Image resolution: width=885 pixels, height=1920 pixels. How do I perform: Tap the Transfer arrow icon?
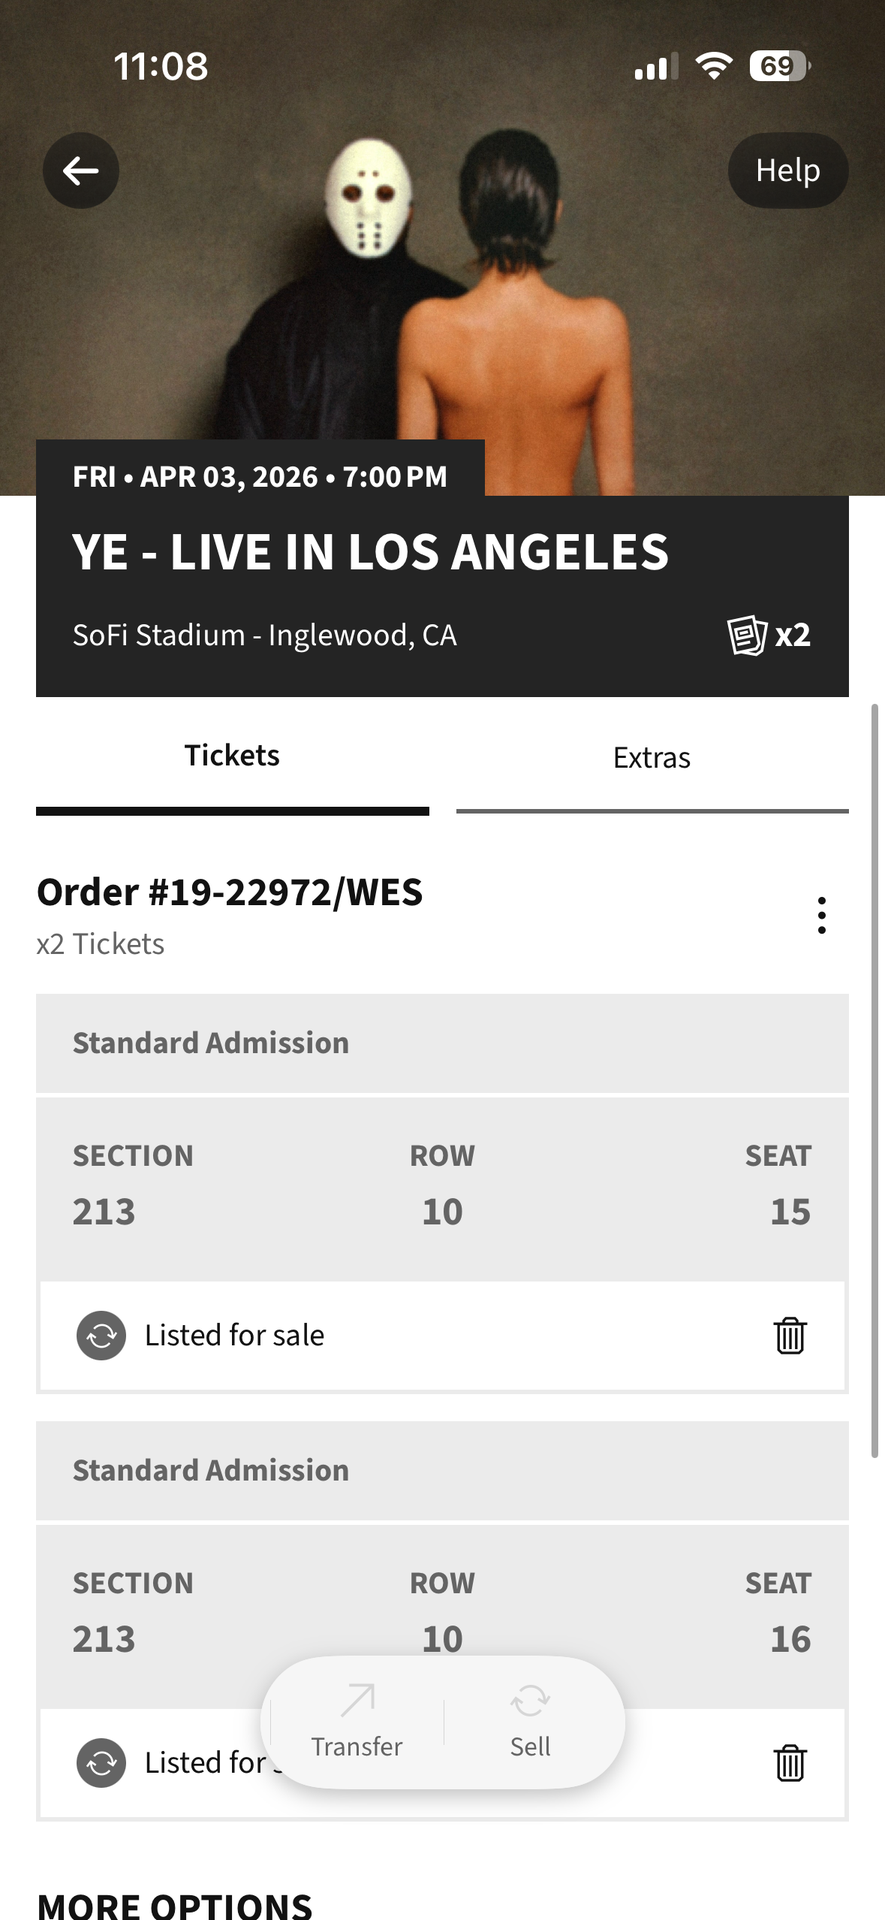tap(357, 1701)
